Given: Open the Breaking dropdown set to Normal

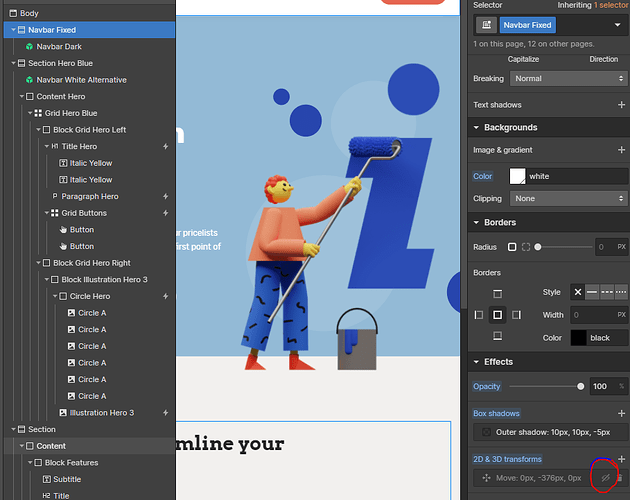Looking at the screenshot, I should point(569,79).
